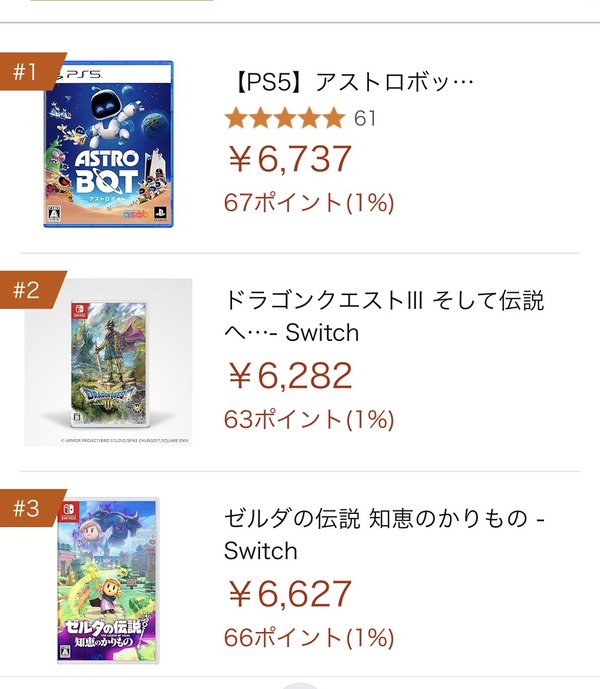Click the #3 rank badge
Screen dimensions: 600x689
27,509
